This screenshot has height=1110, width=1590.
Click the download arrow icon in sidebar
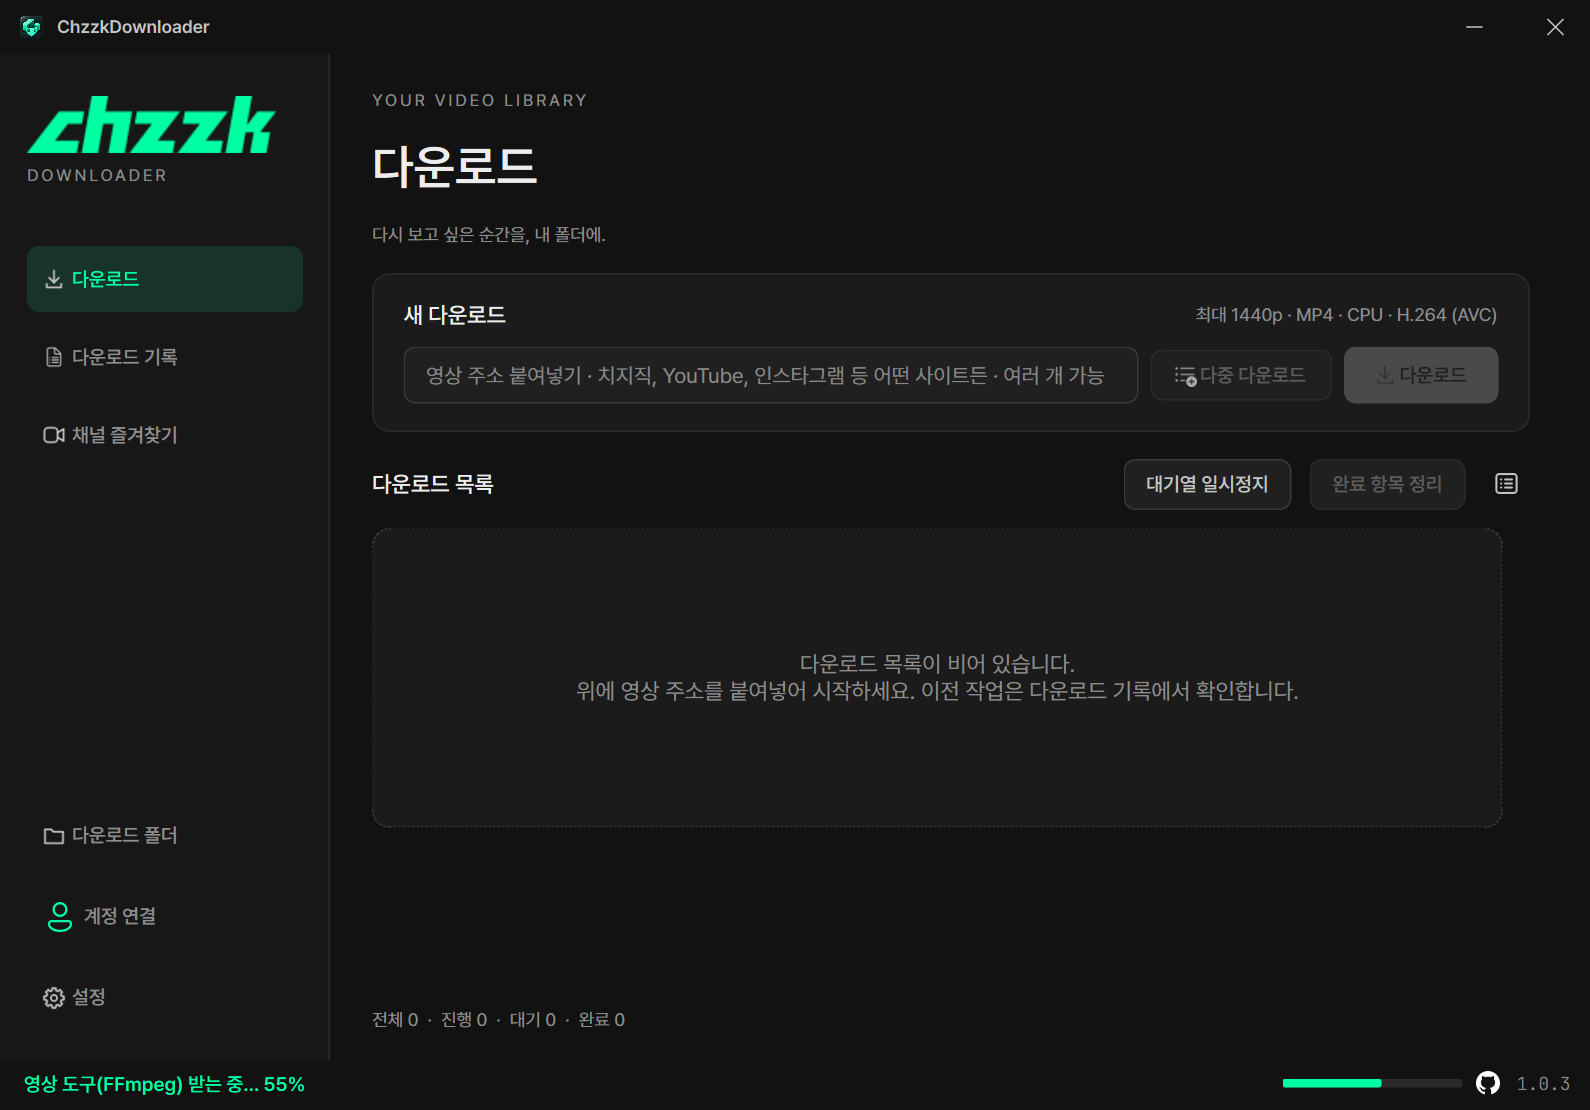(54, 279)
